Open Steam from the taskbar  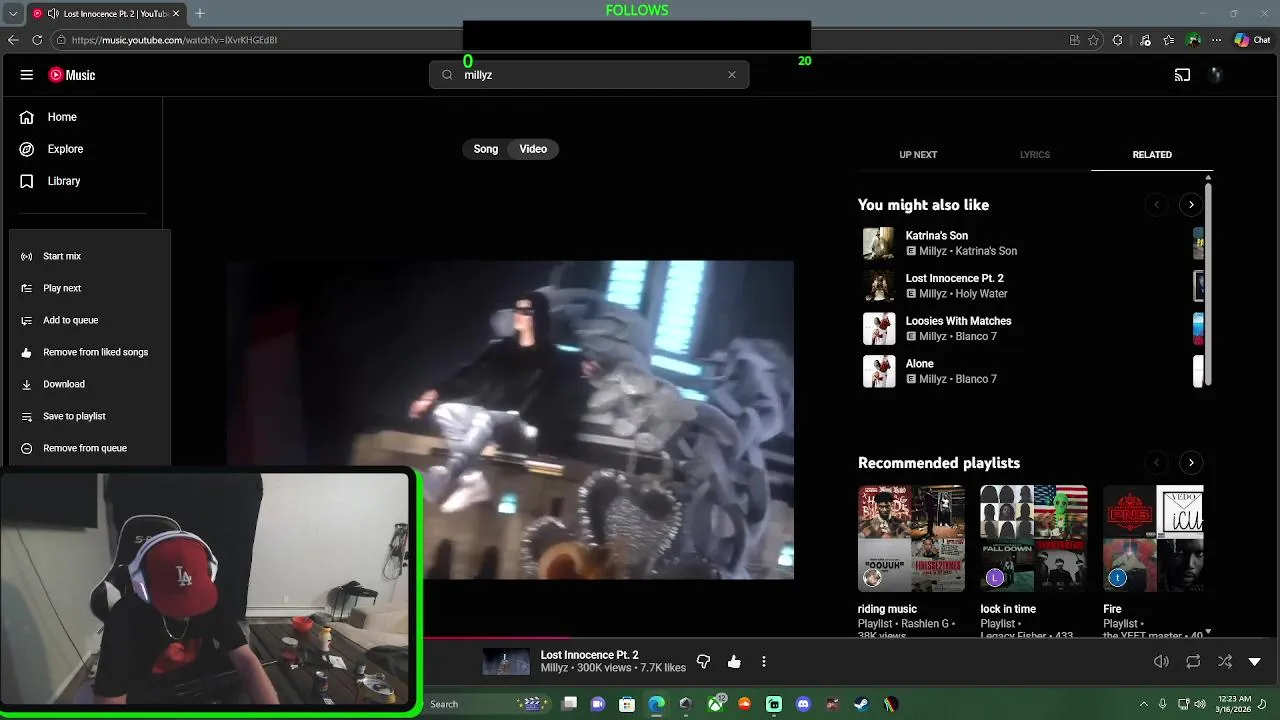pos(861,704)
